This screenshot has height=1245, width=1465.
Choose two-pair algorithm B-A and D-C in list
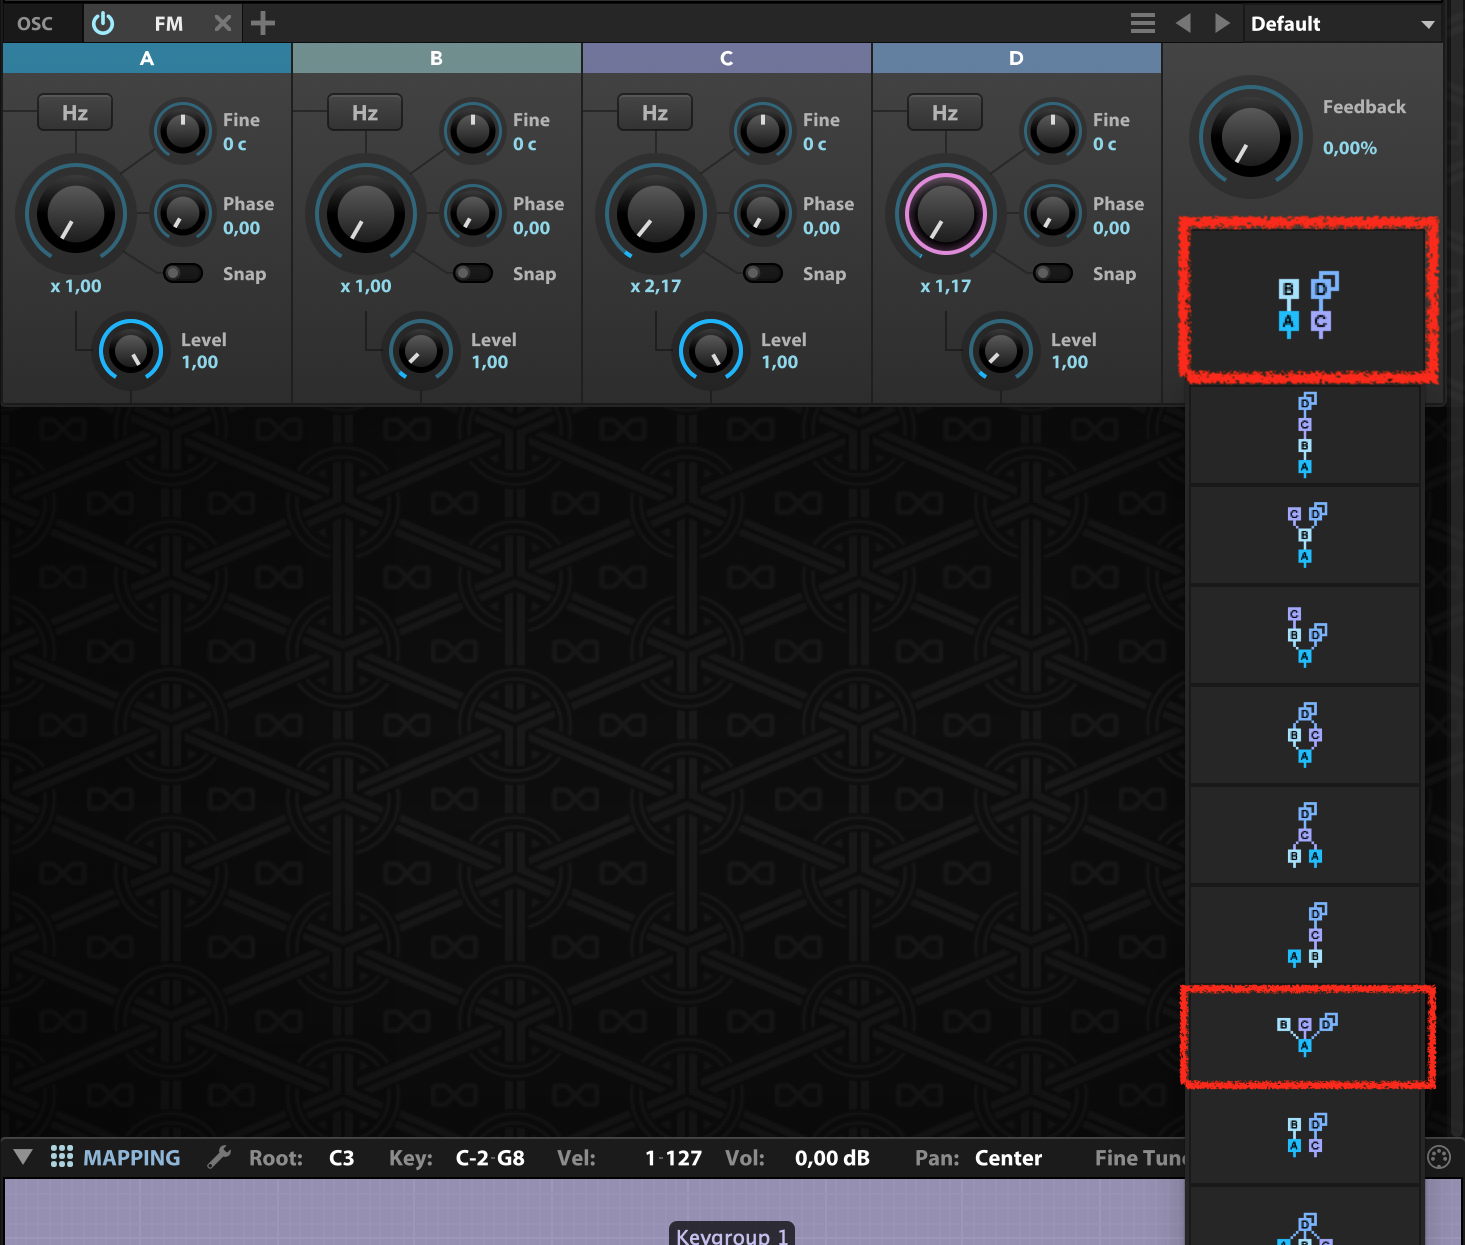pyautogui.click(x=1305, y=1135)
